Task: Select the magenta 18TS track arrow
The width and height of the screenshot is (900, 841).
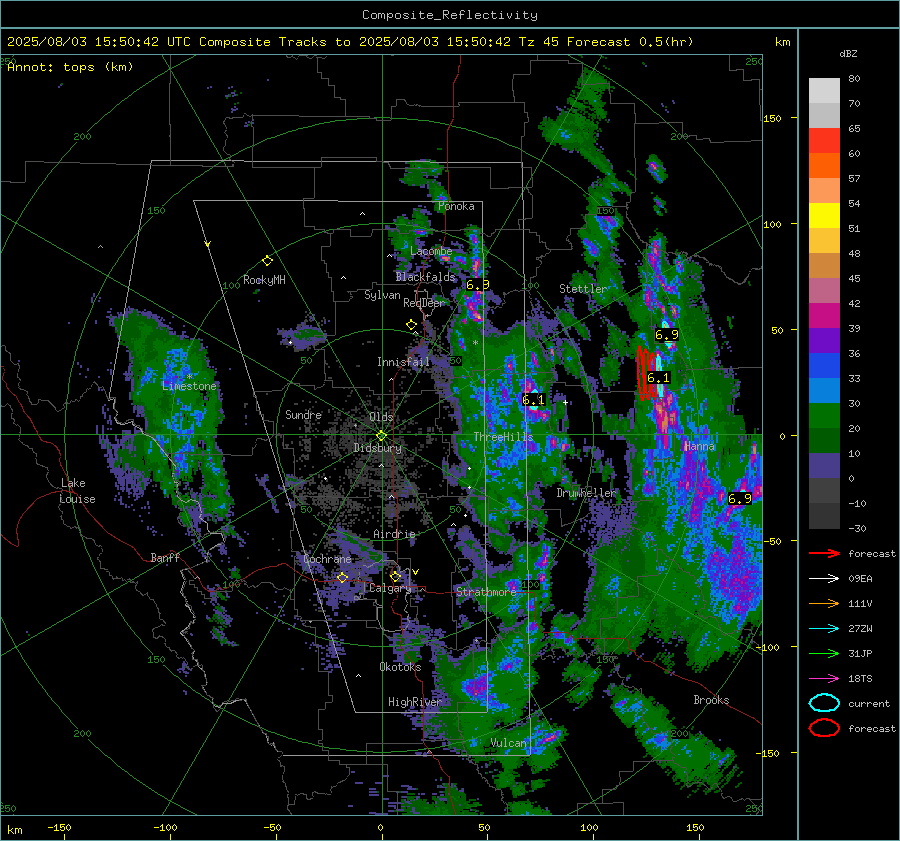Action: [x=824, y=679]
